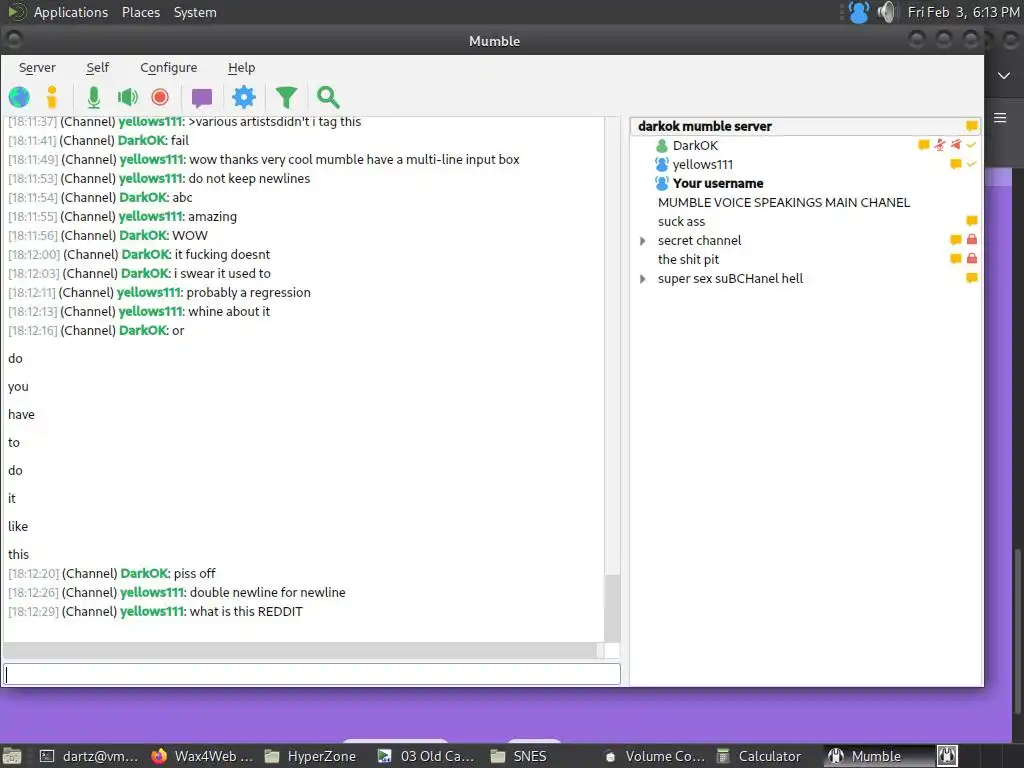Switch to the HyperZone taskbar window

(x=311, y=756)
